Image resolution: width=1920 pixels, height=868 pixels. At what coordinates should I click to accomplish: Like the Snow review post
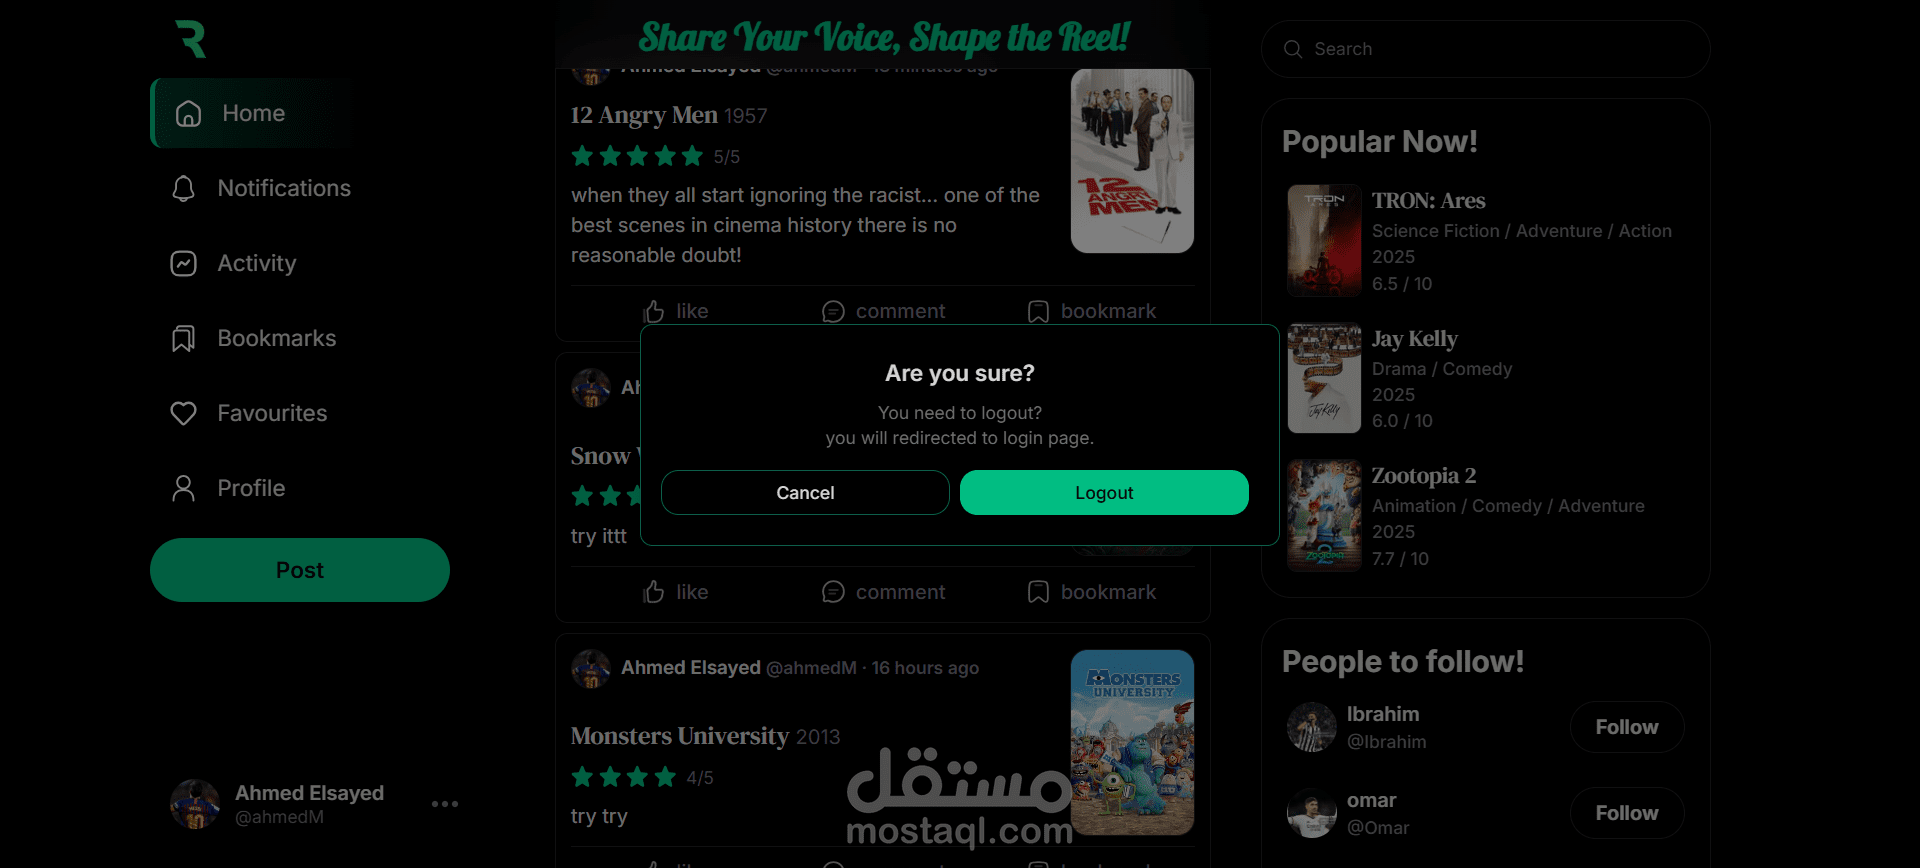[x=676, y=592]
